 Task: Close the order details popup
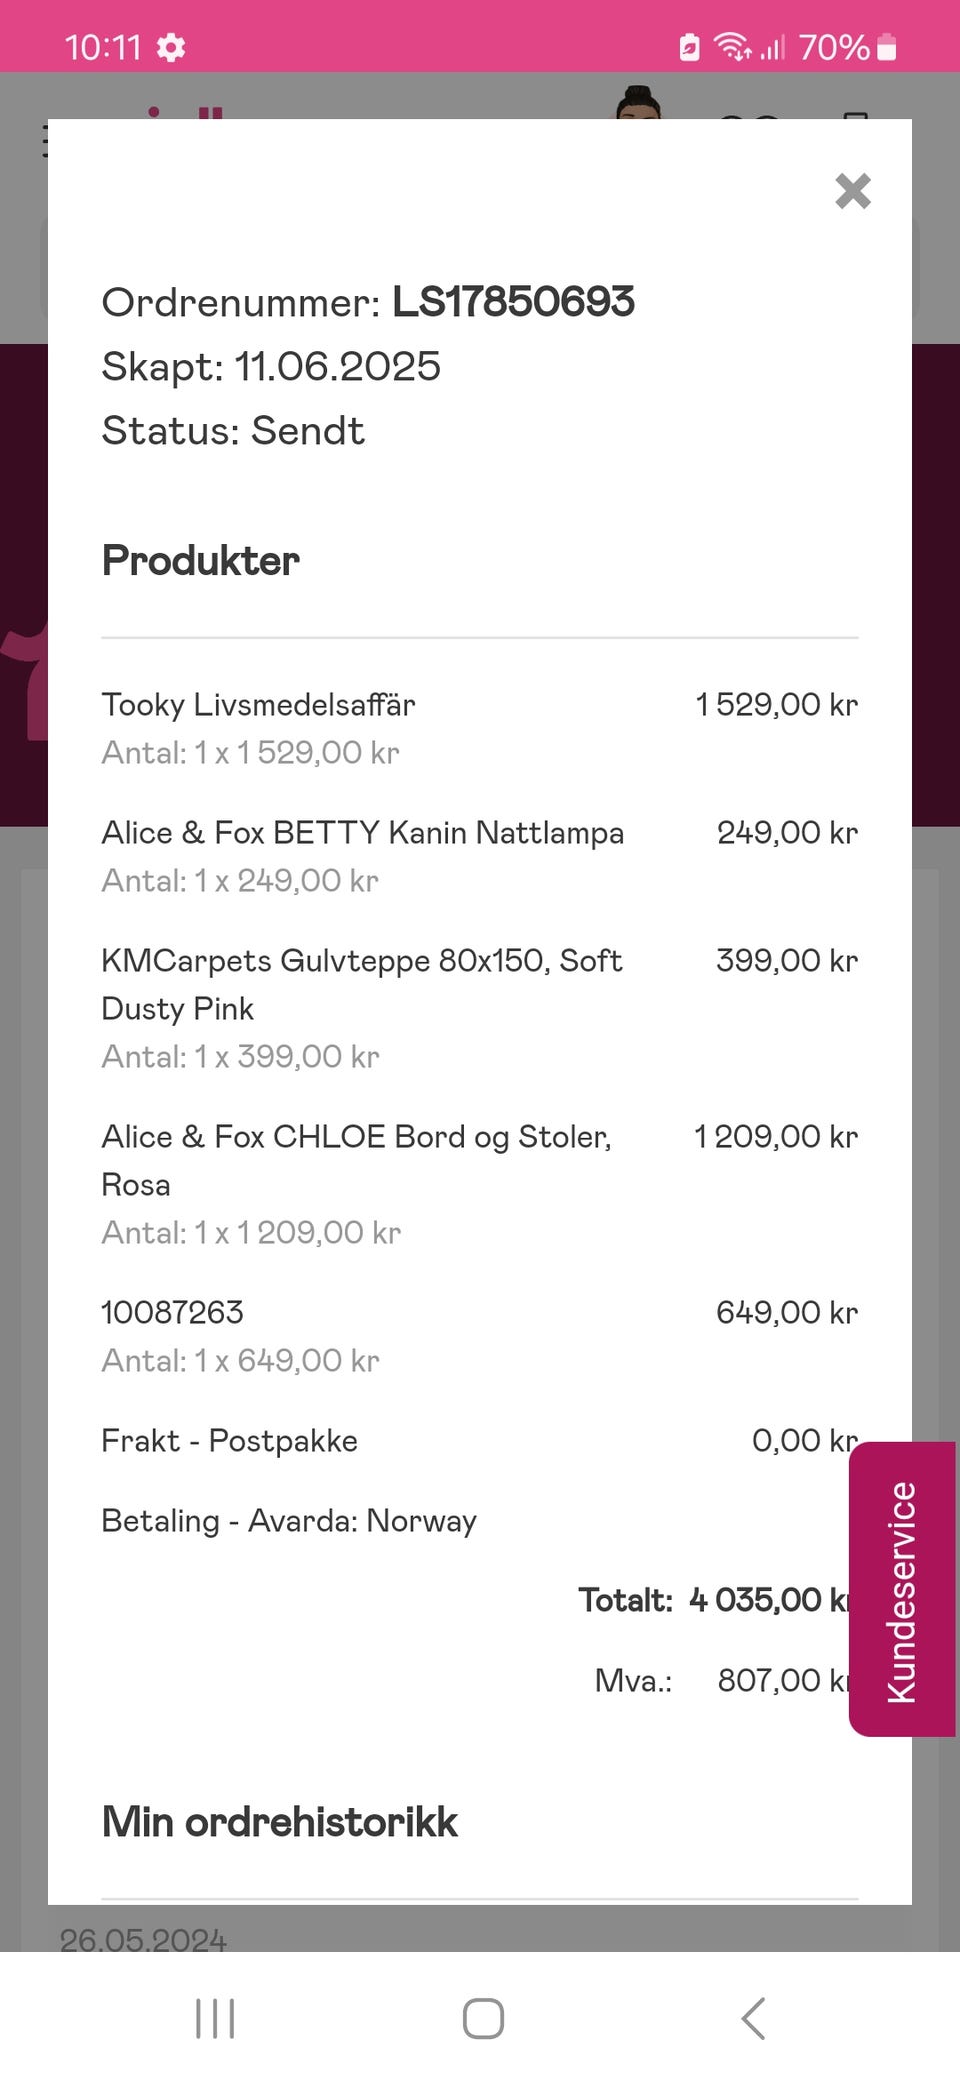(x=852, y=190)
